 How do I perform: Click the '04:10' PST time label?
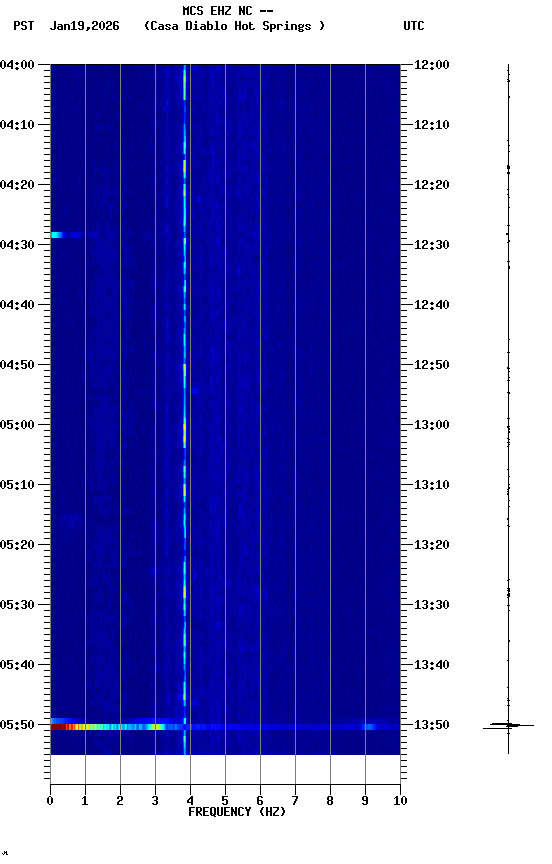17,125
